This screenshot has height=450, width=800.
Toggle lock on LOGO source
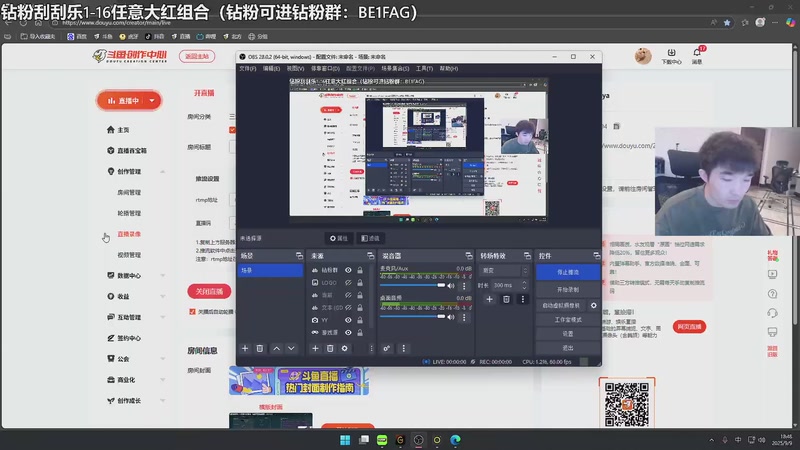coord(360,283)
